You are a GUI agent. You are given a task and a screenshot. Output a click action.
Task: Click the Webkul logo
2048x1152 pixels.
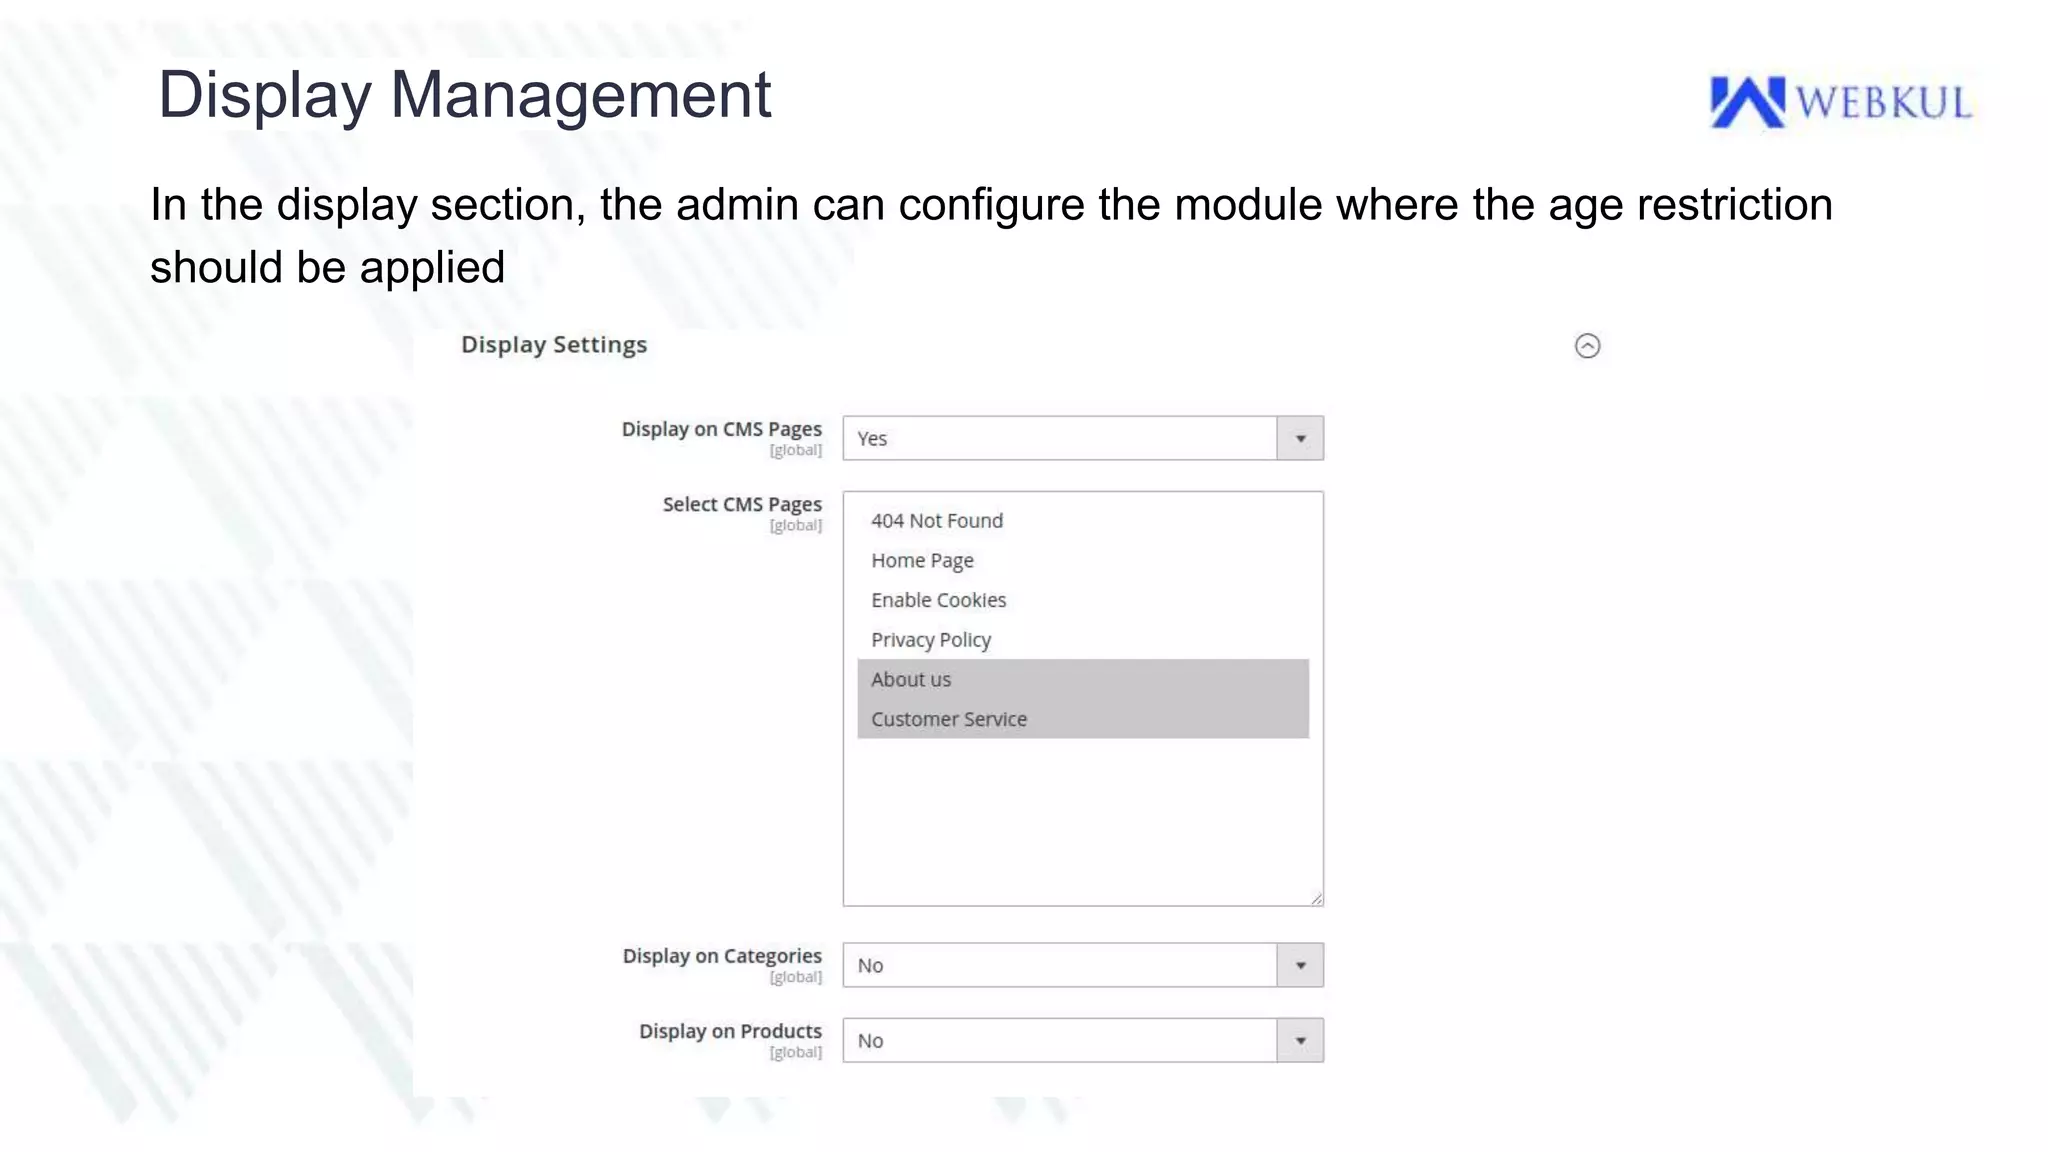pos(1840,102)
